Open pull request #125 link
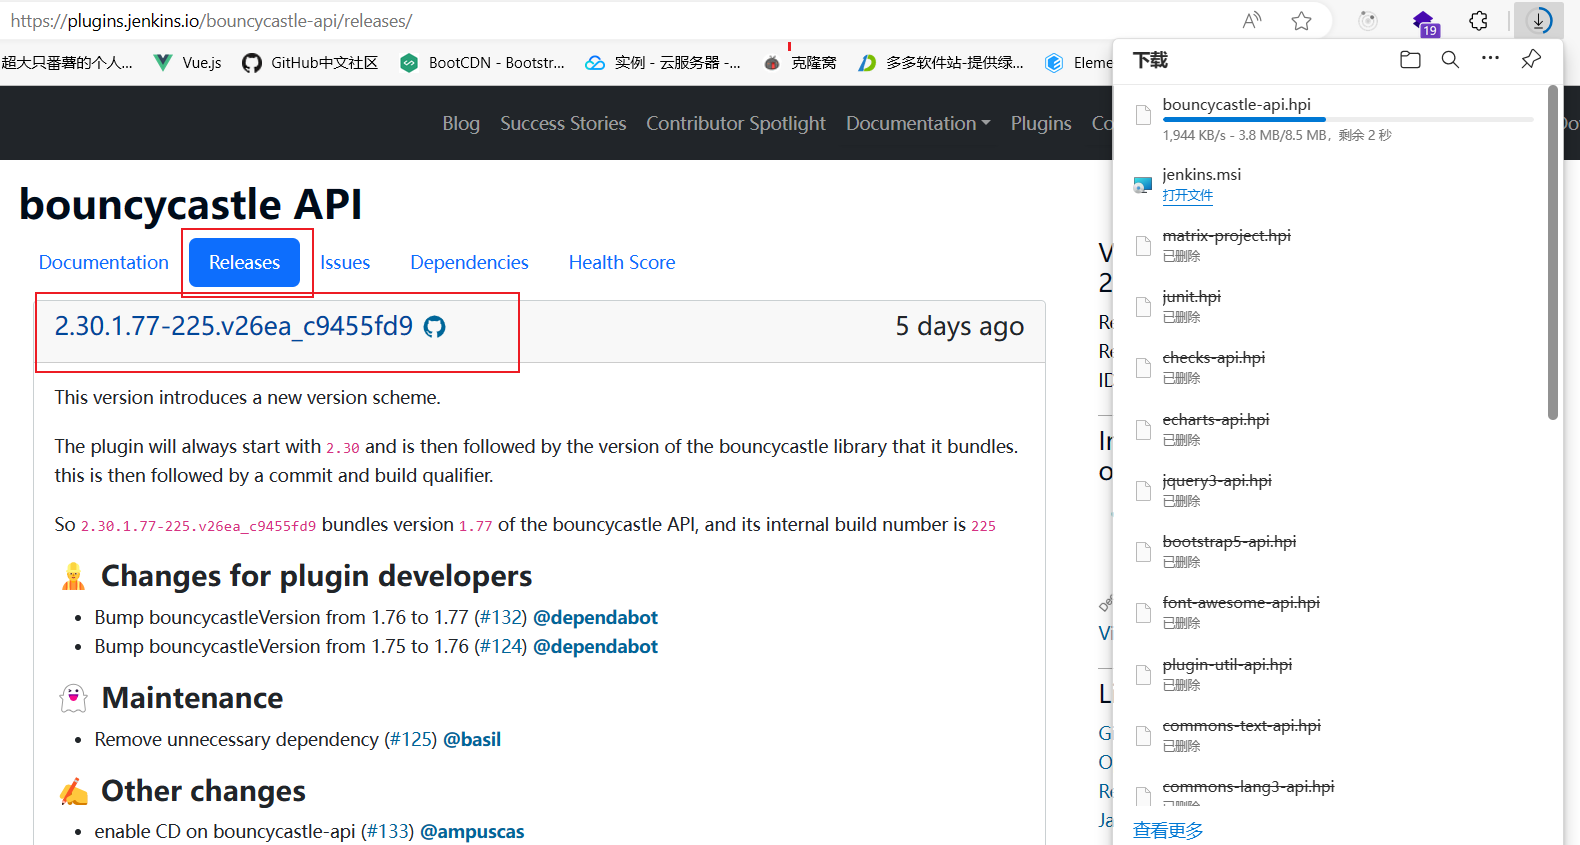This screenshot has width=1580, height=845. pyautogui.click(x=411, y=739)
